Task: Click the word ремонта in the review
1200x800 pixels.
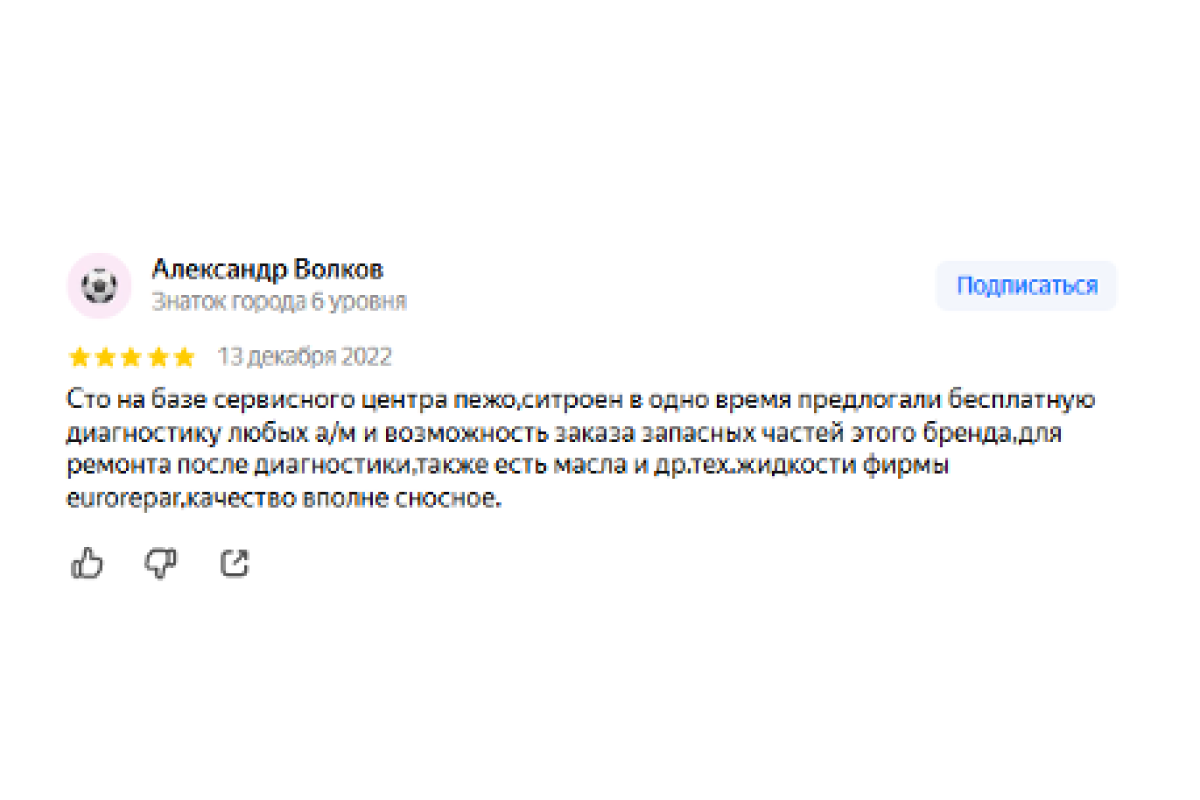Action: tap(107, 466)
